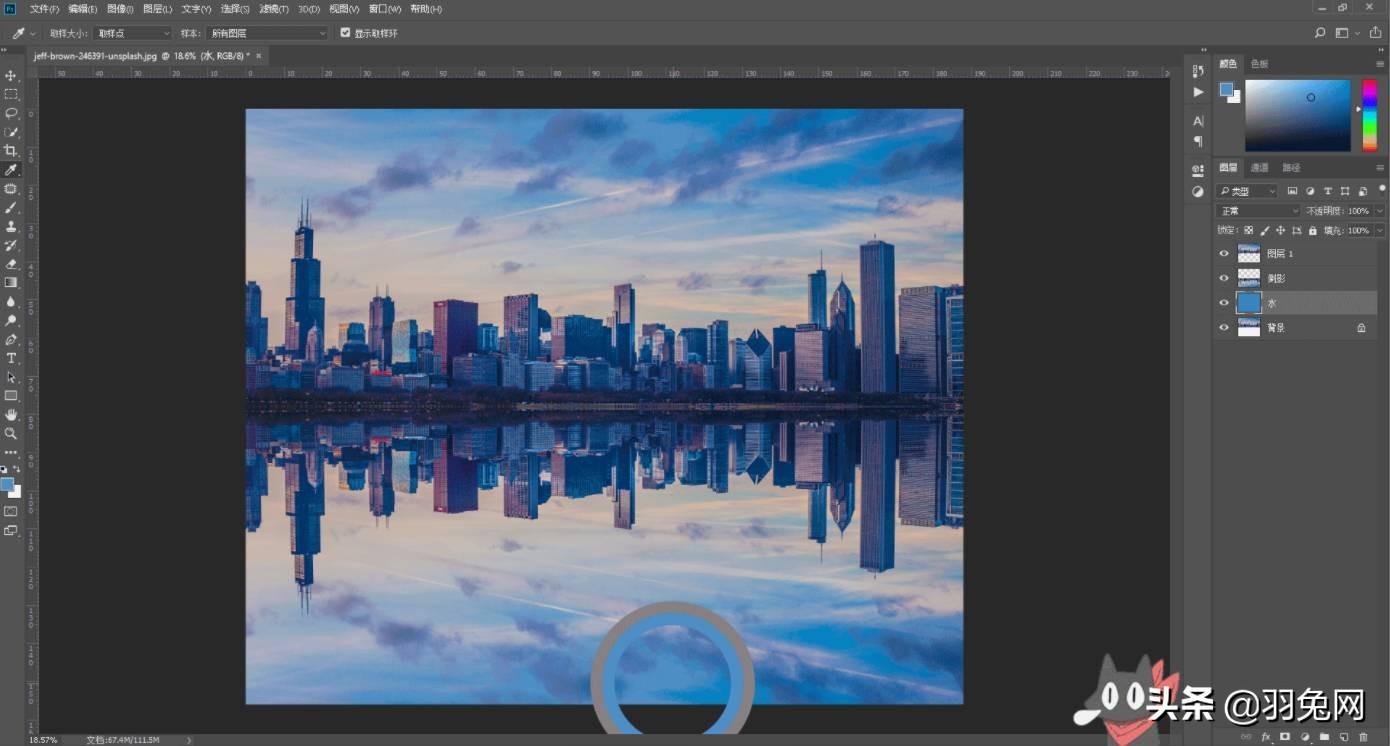
Task: Hide the 背景 layer
Action: coord(1224,328)
